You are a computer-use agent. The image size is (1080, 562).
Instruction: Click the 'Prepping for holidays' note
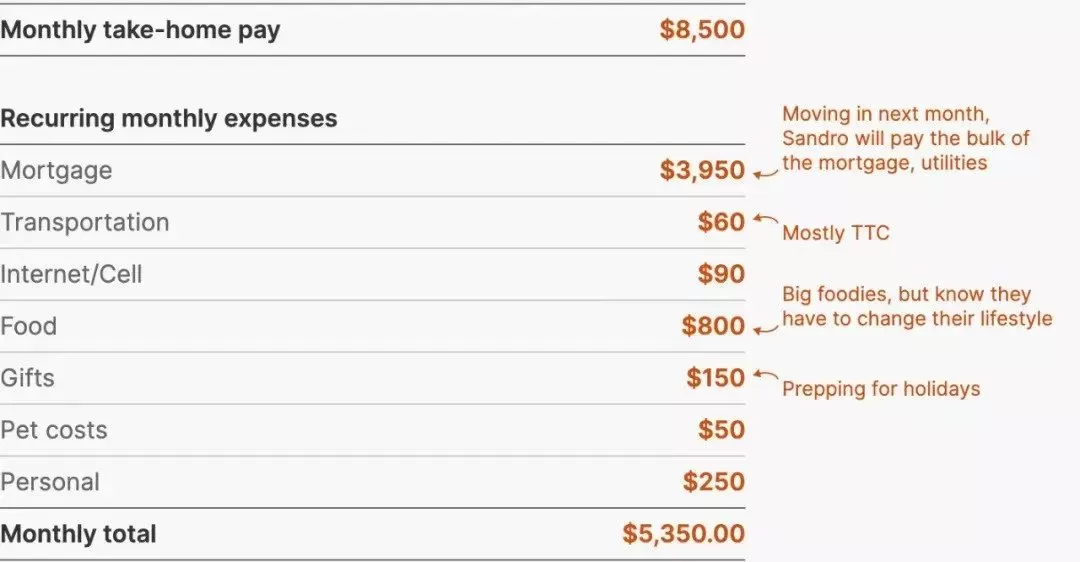881,389
